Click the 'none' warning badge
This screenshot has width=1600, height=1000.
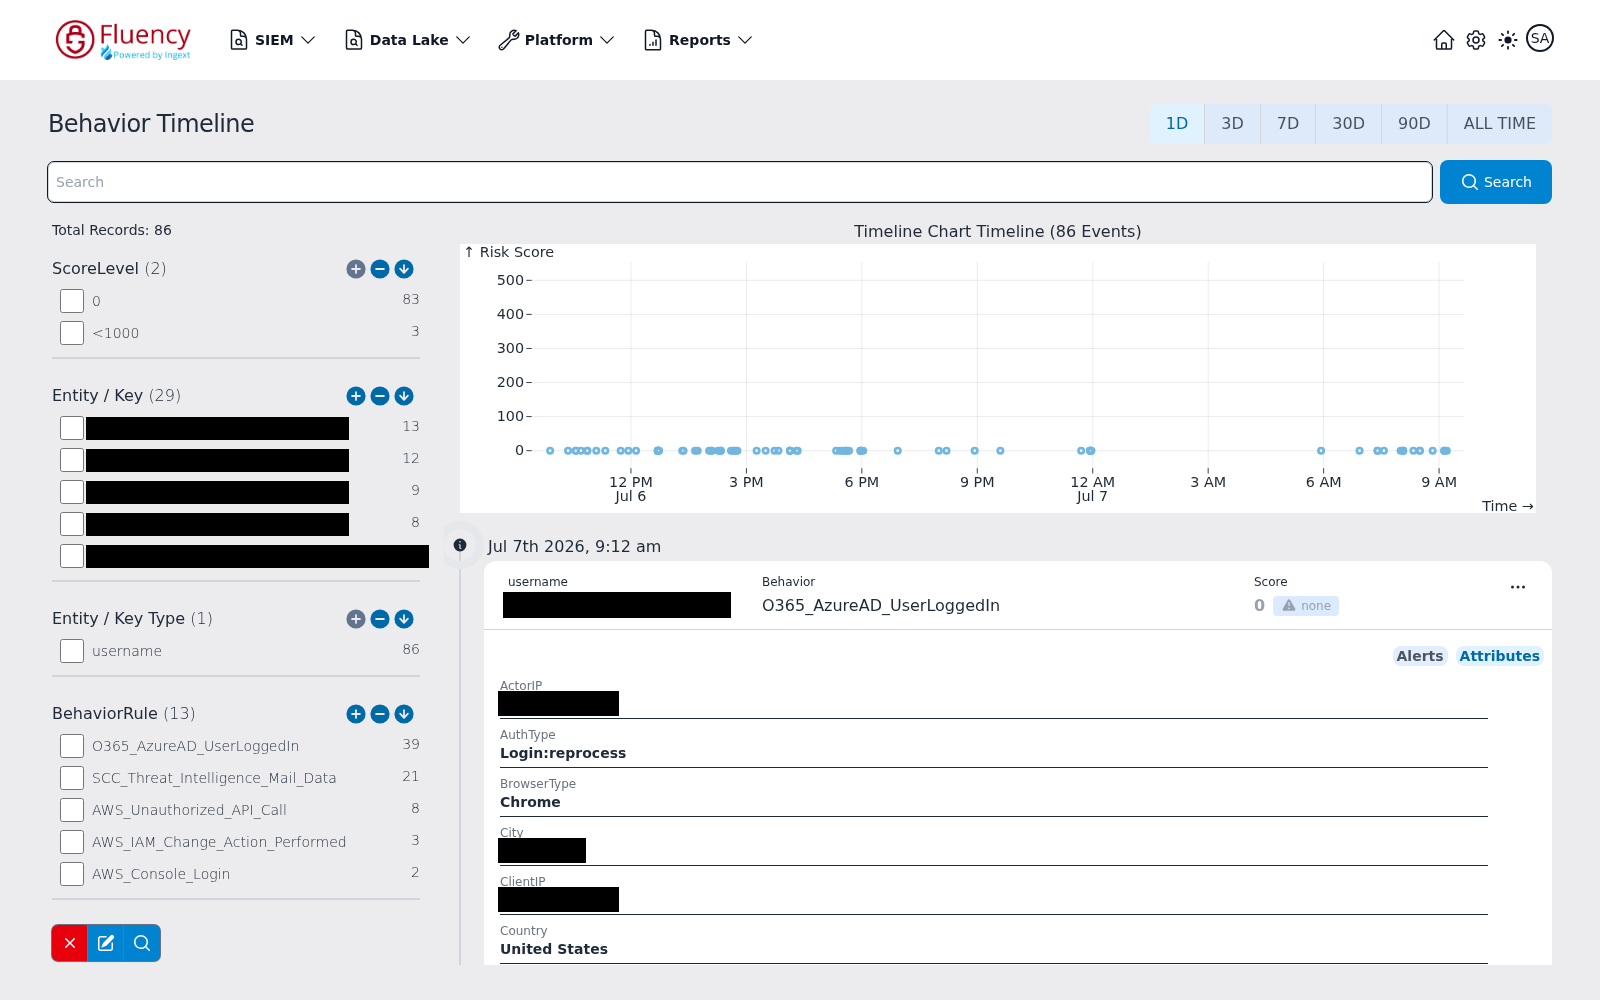(1306, 606)
